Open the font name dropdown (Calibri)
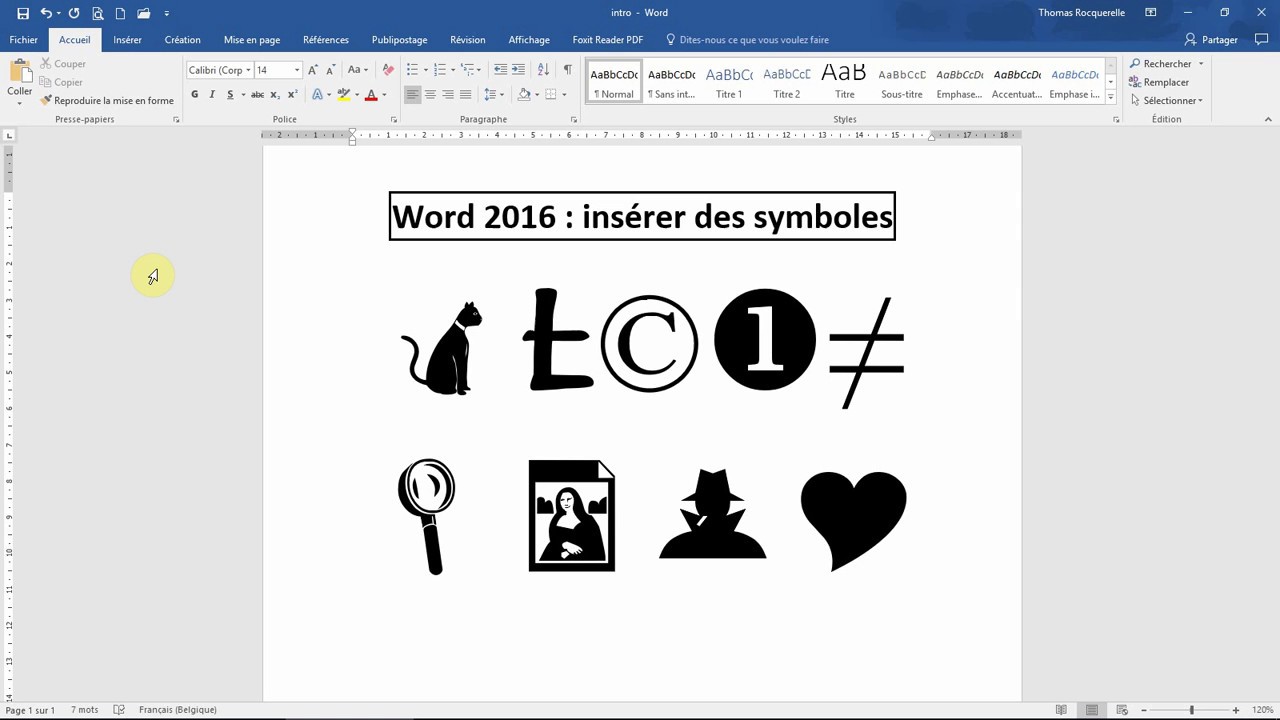 248,70
